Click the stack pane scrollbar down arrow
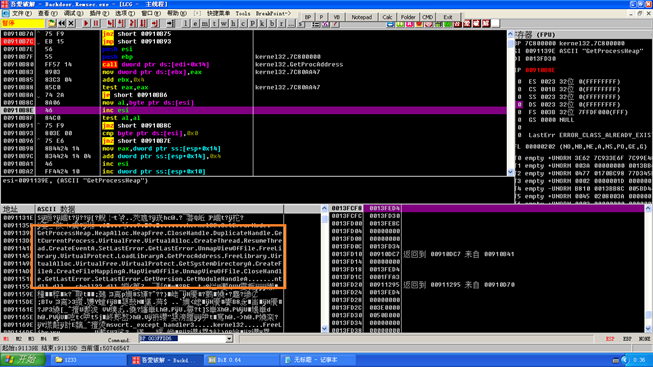This screenshot has width=653, height=367. point(648,329)
